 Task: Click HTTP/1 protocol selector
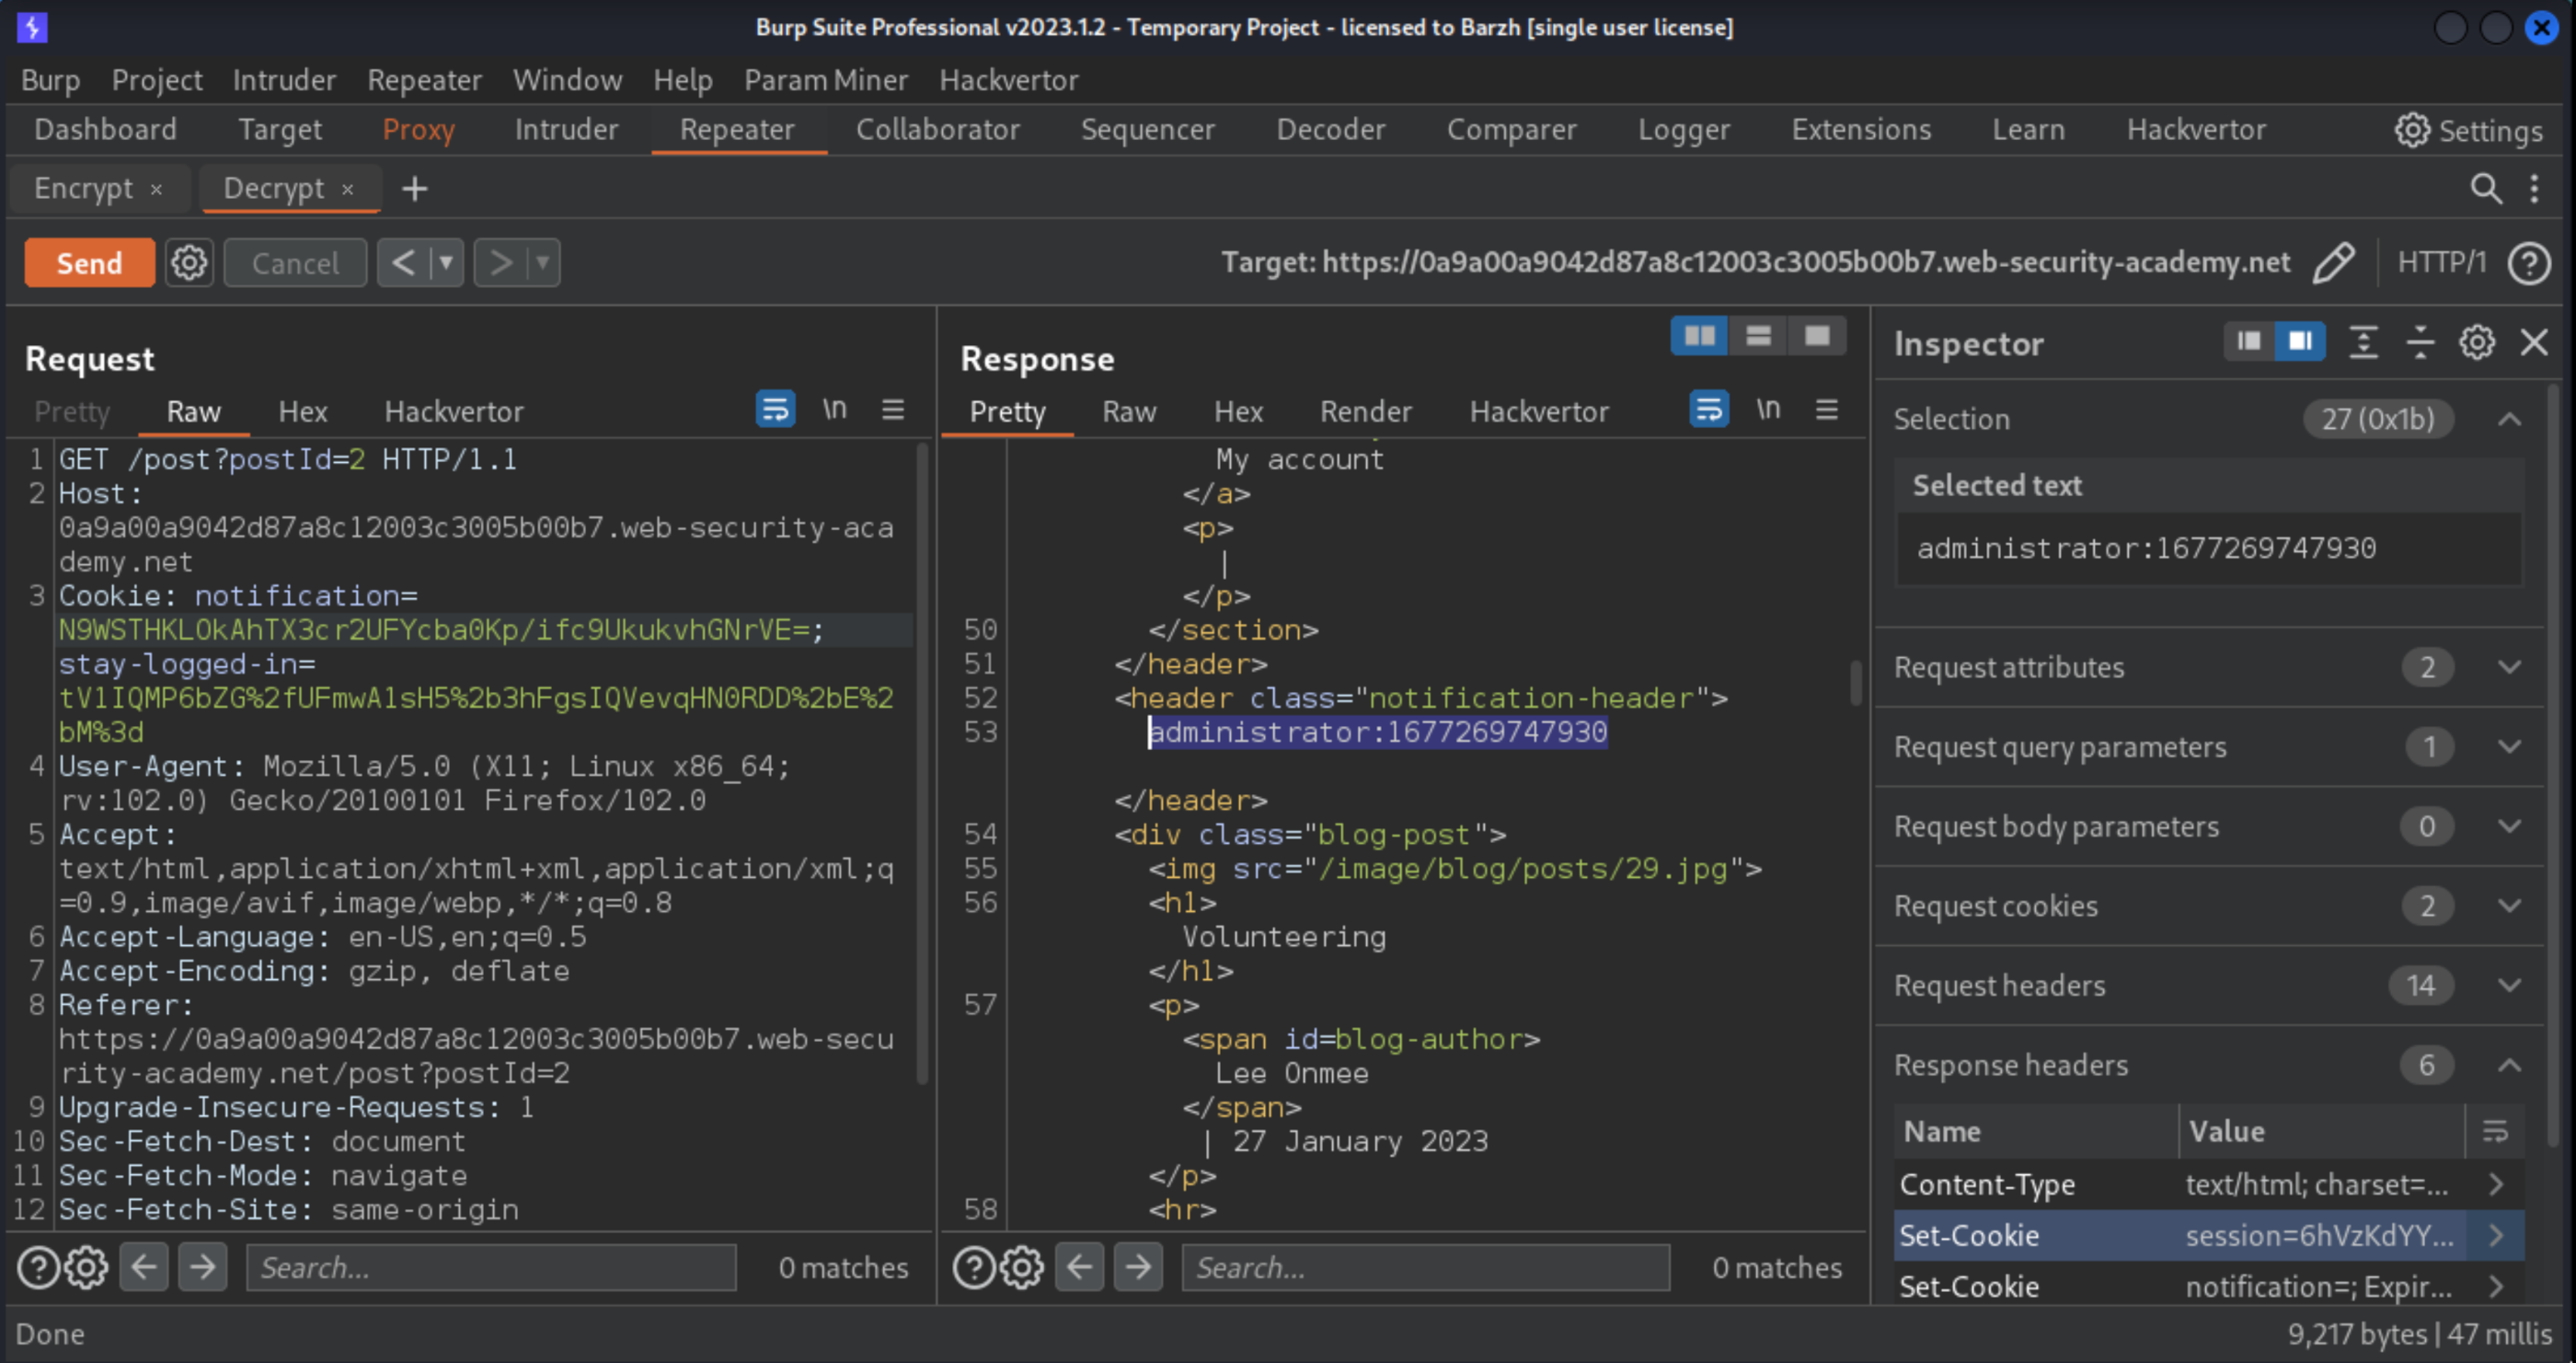(x=2441, y=263)
